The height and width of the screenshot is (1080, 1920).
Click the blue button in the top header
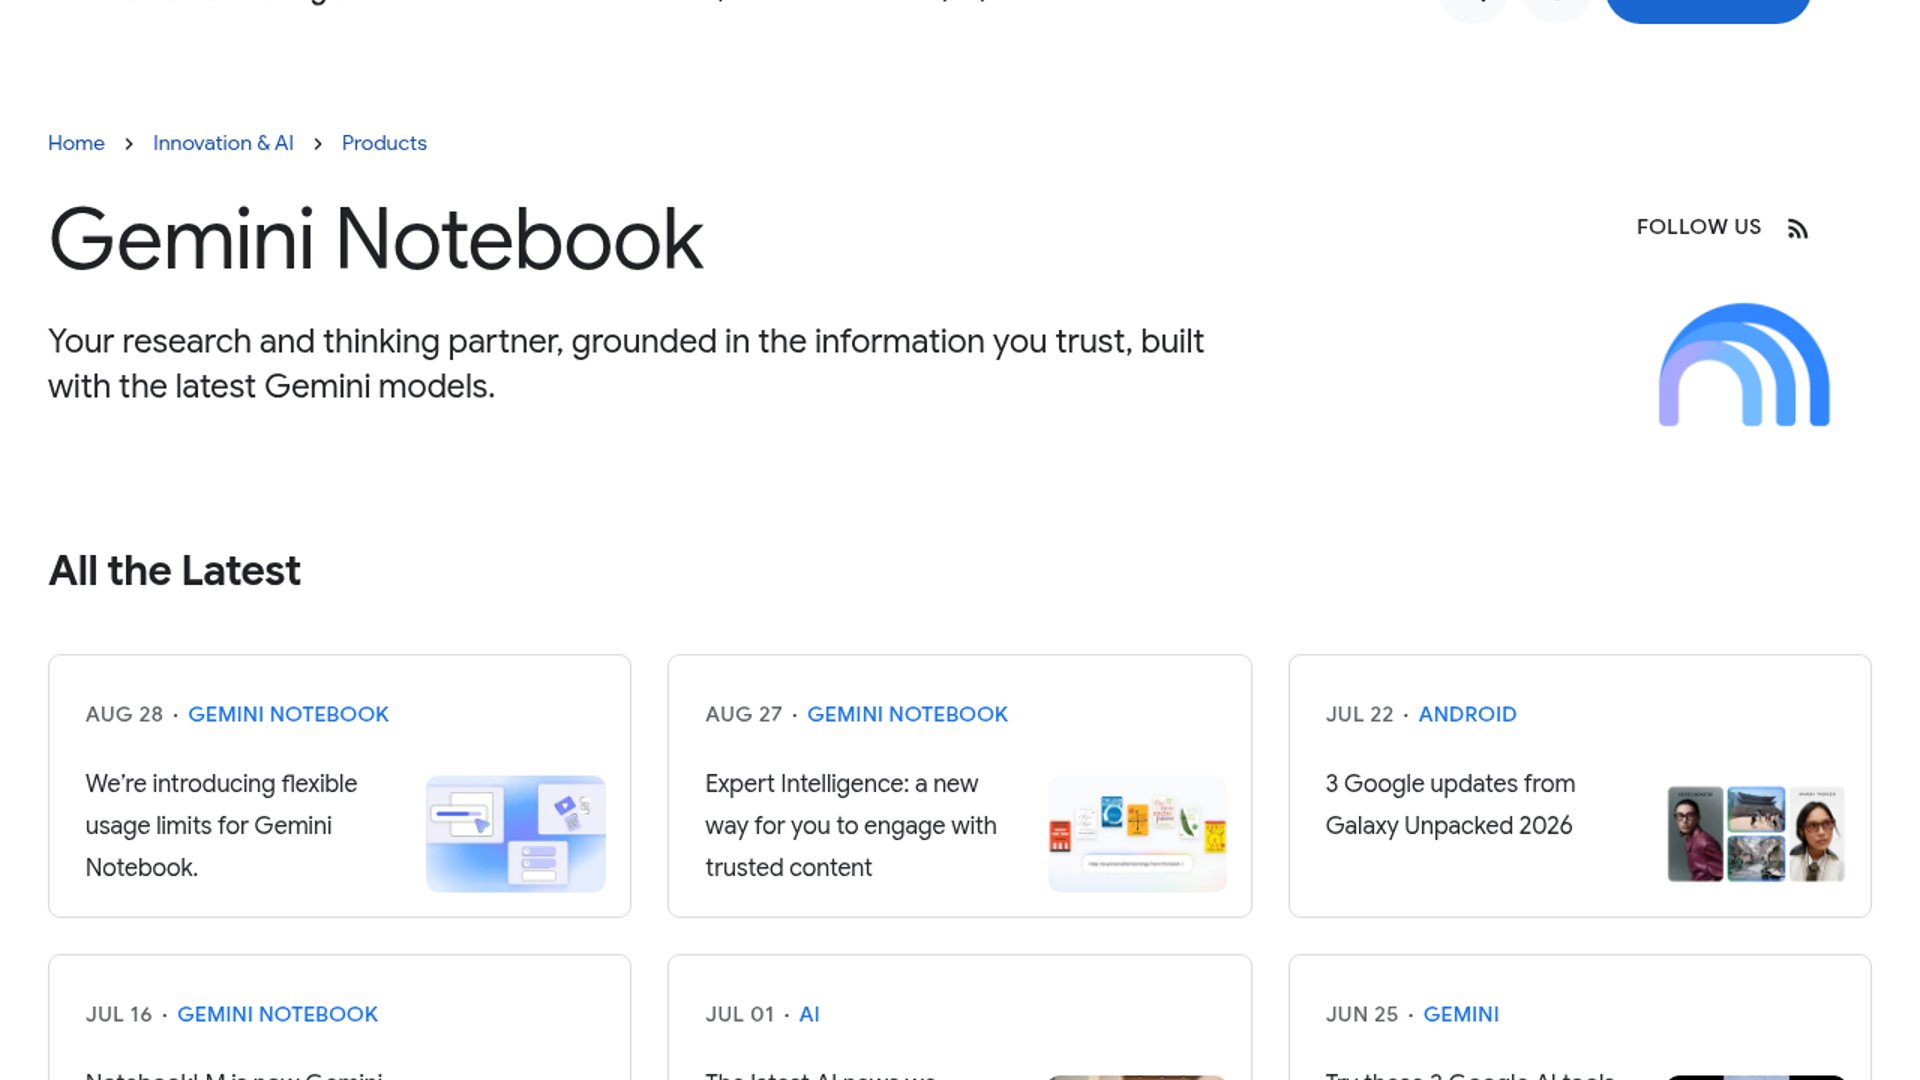[x=1708, y=8]
